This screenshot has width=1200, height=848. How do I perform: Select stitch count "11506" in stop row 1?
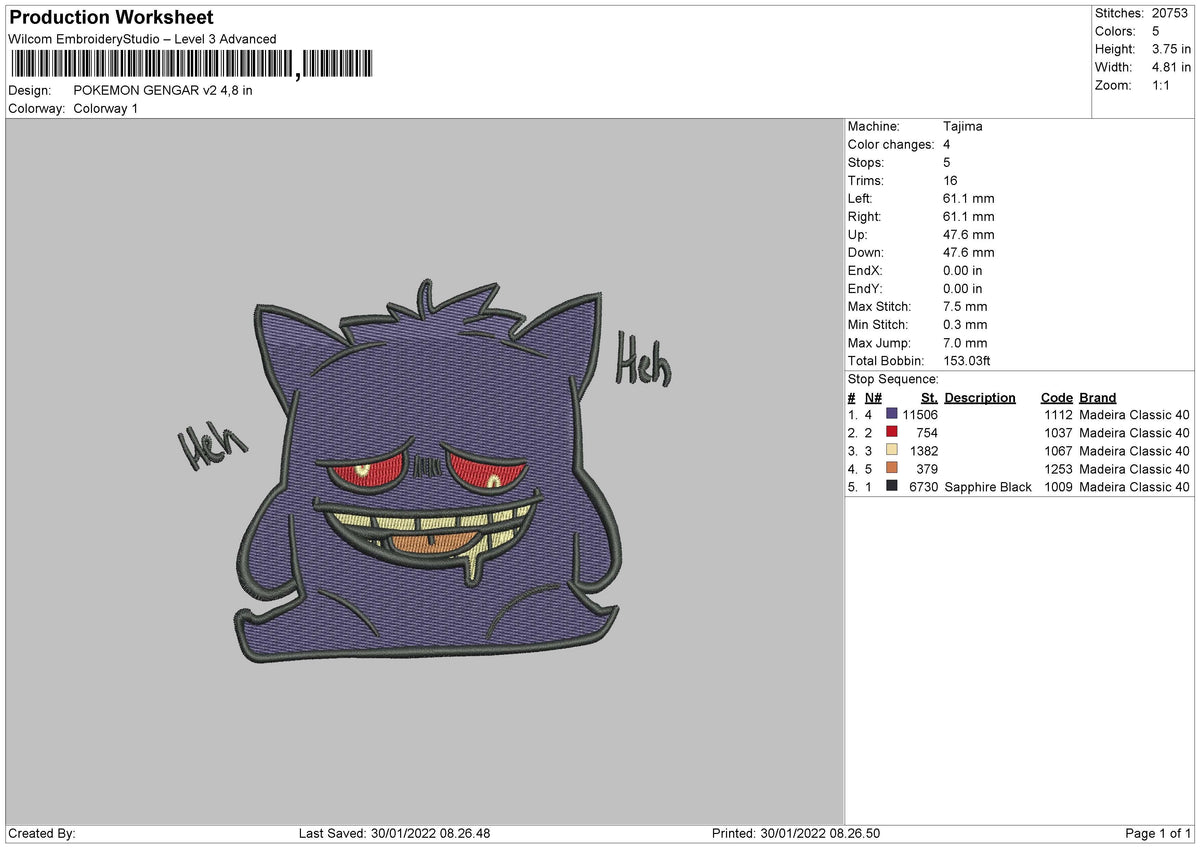(920, 415)
